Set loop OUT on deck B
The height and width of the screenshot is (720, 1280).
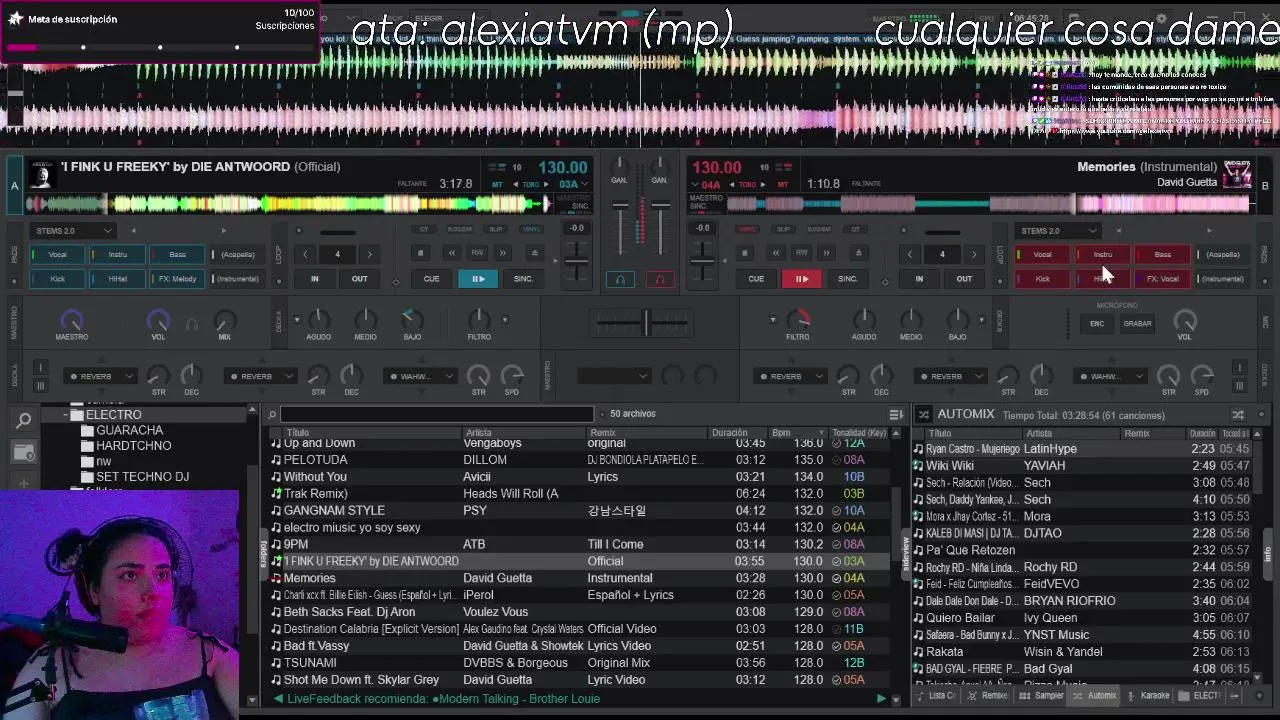point(964,279)
